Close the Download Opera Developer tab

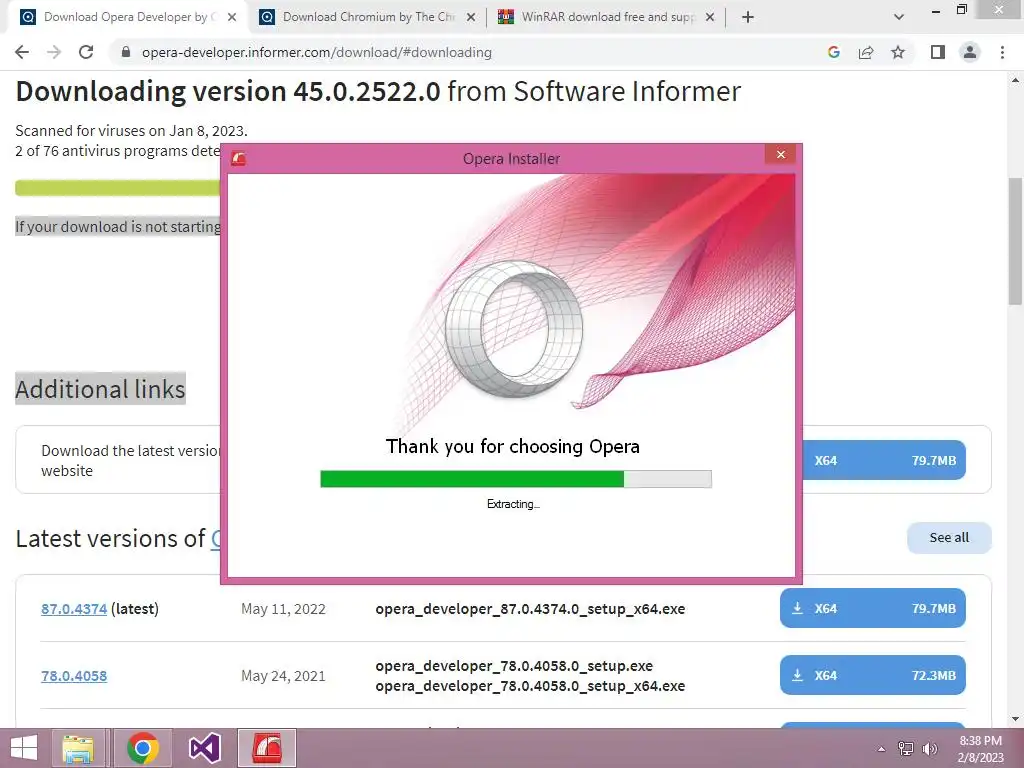point(232,17)
